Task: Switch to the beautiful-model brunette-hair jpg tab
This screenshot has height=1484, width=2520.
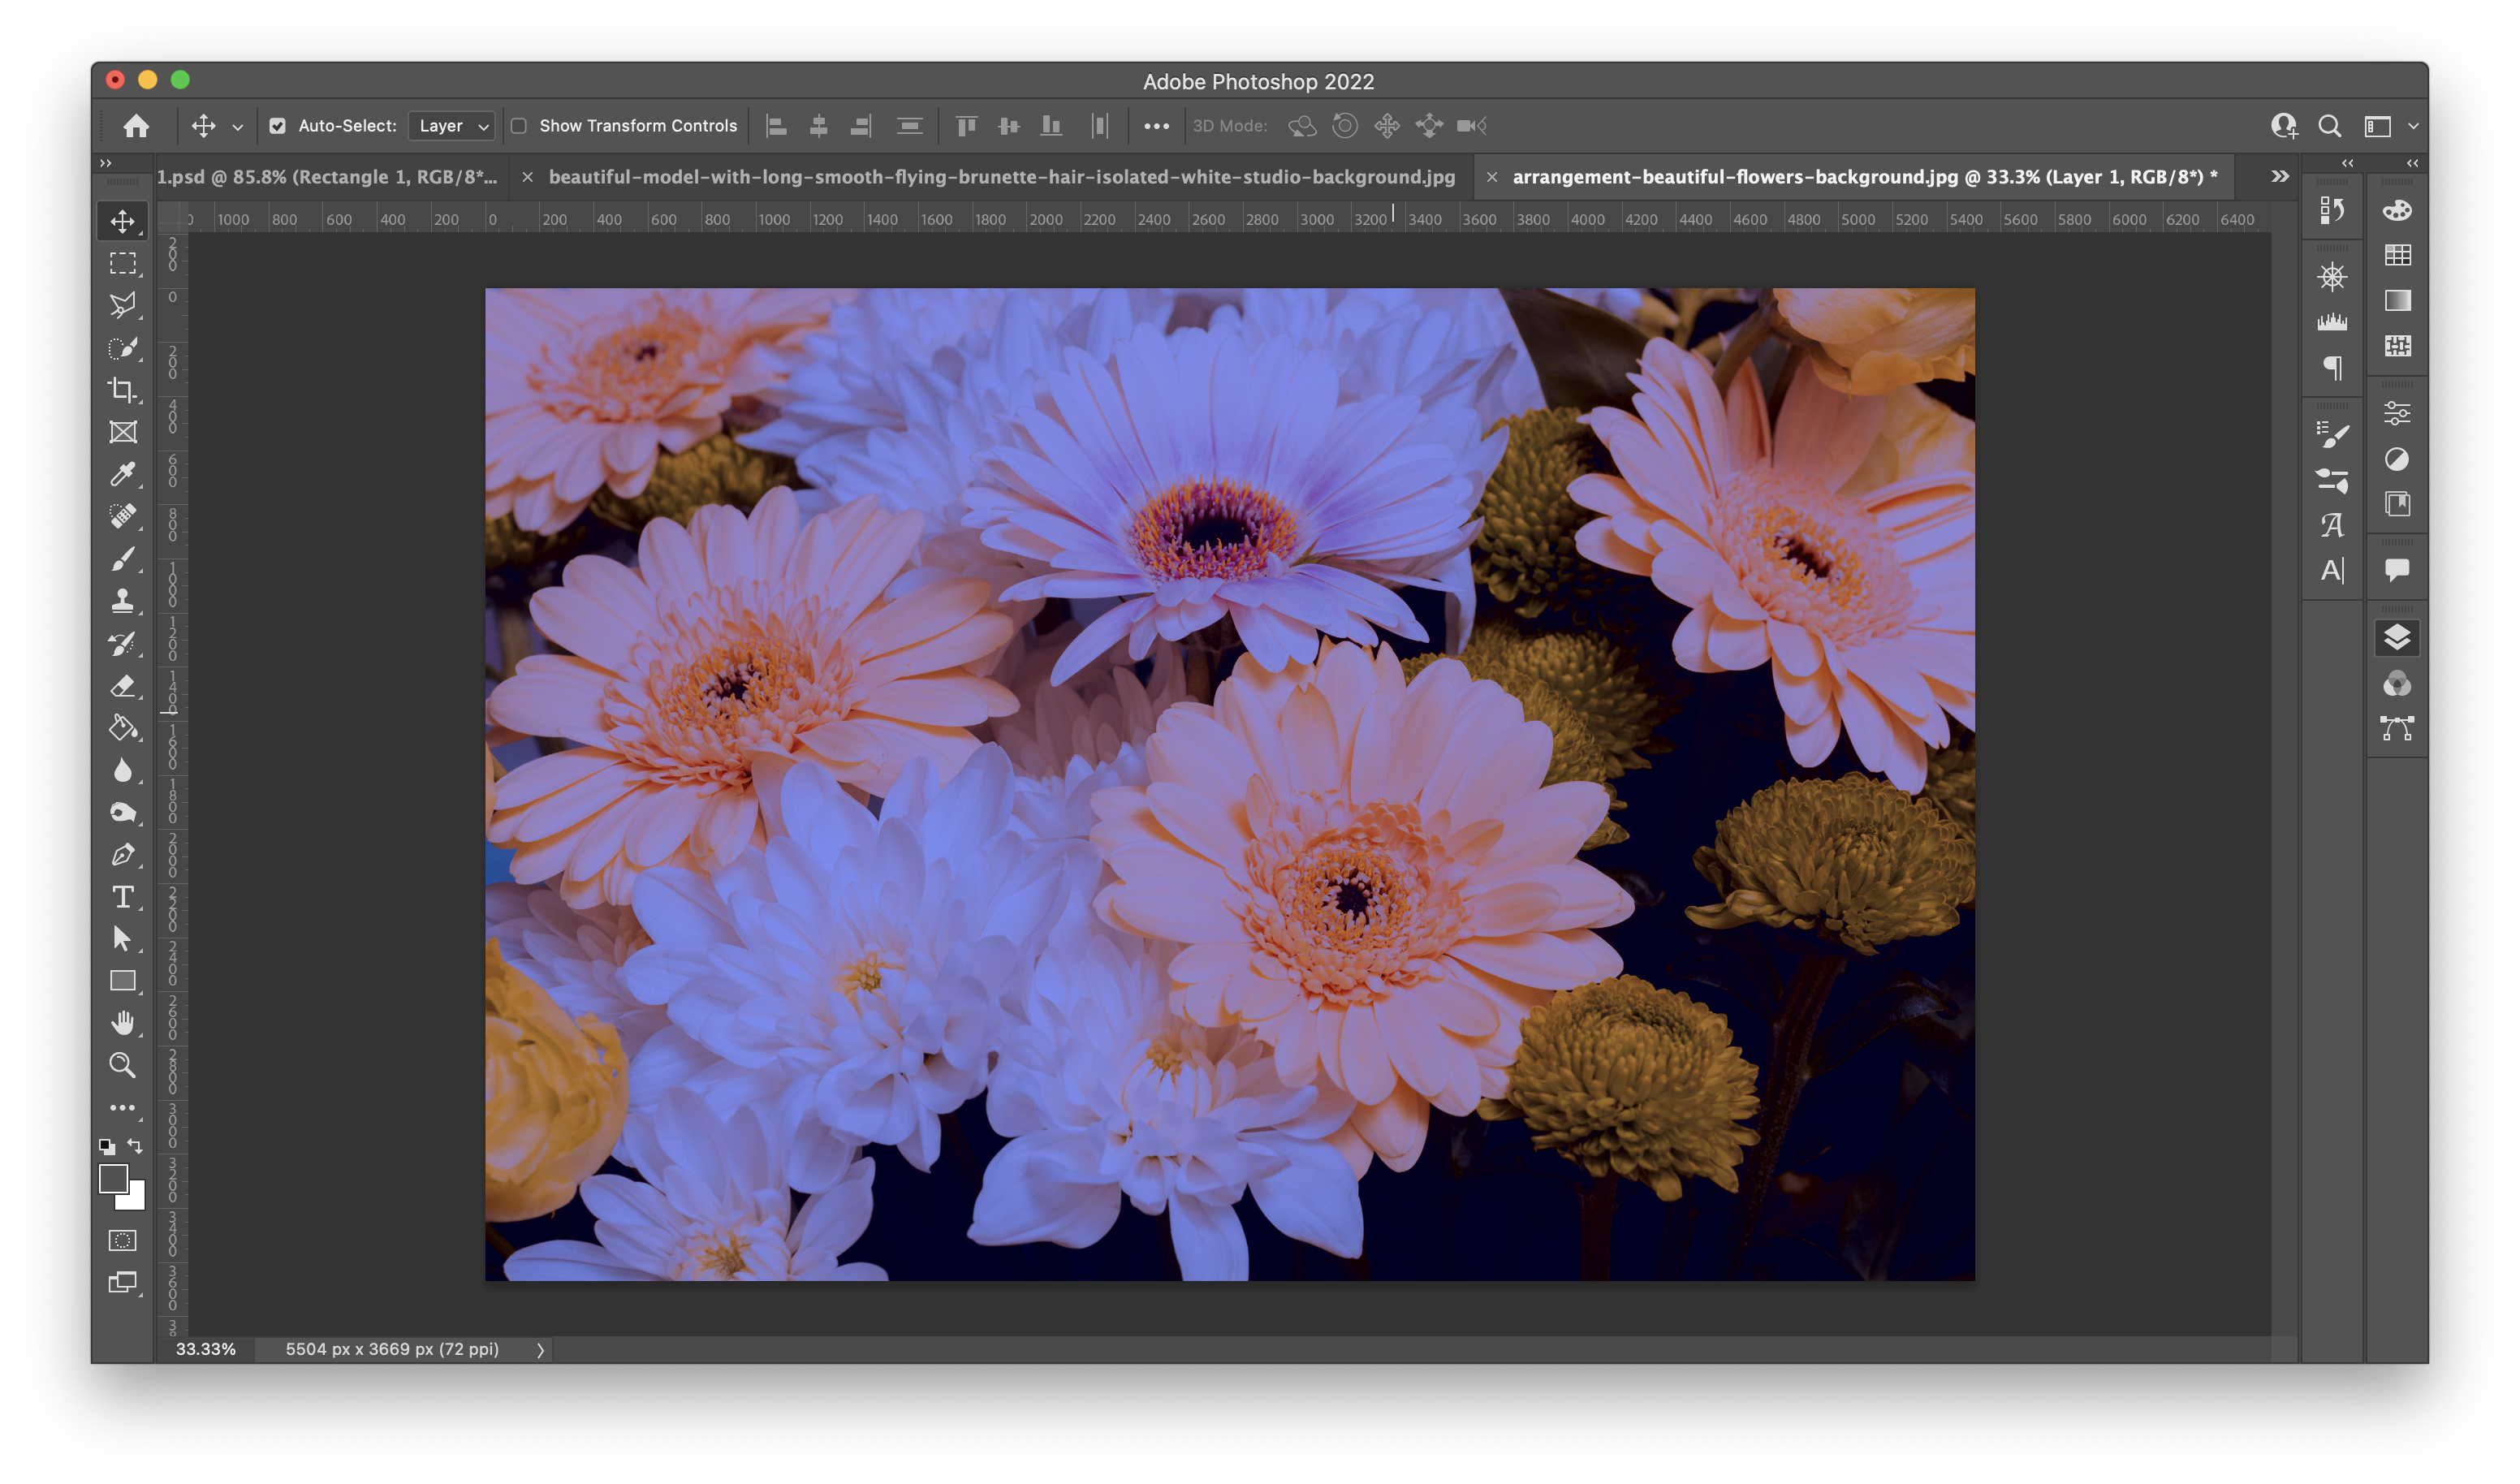Action: point(1001,177)
